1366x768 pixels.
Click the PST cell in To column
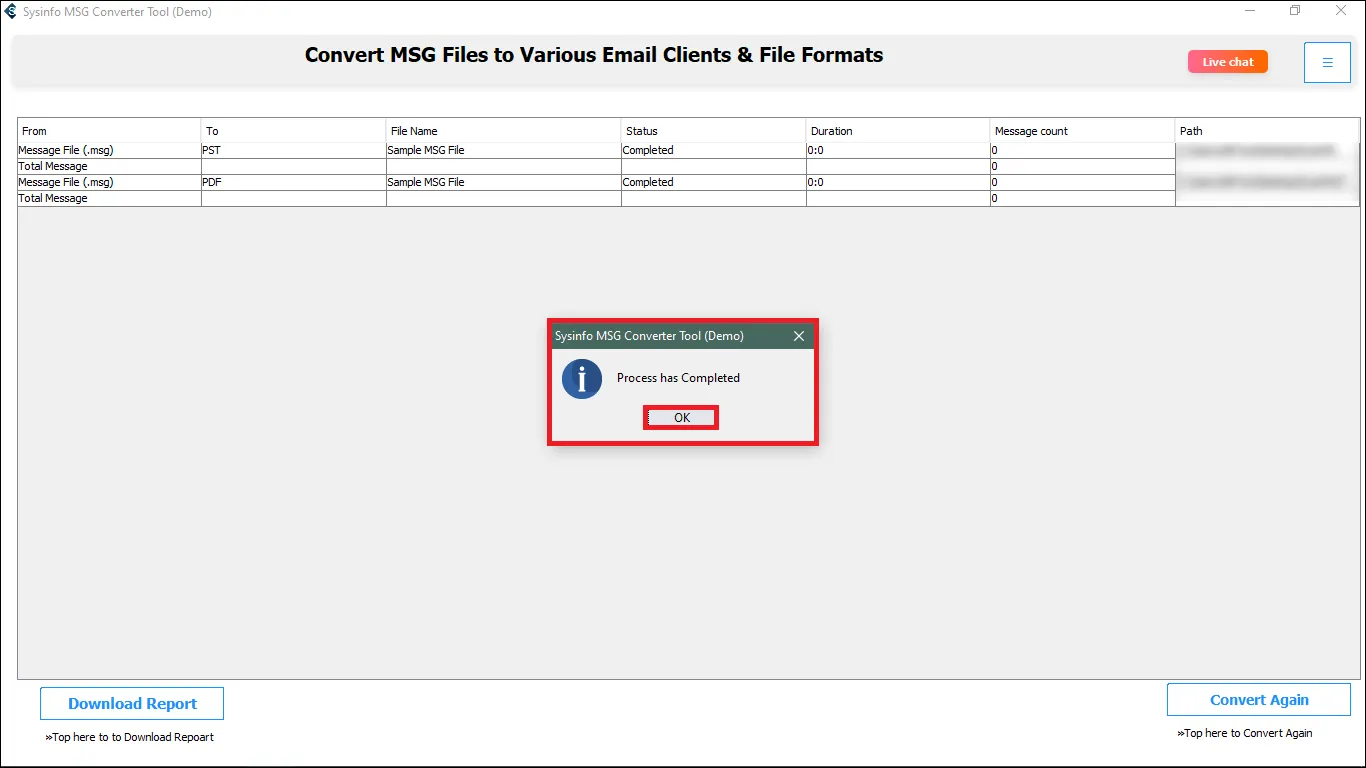pos(294,150)
